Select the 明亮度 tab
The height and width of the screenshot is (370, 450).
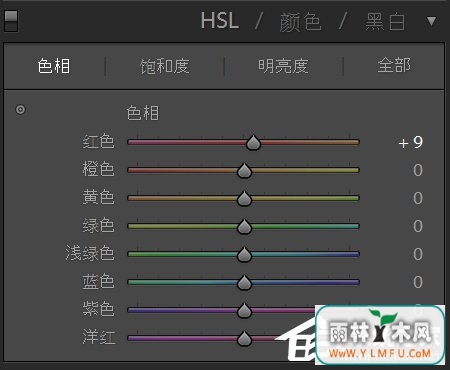(x=283, y=66)
